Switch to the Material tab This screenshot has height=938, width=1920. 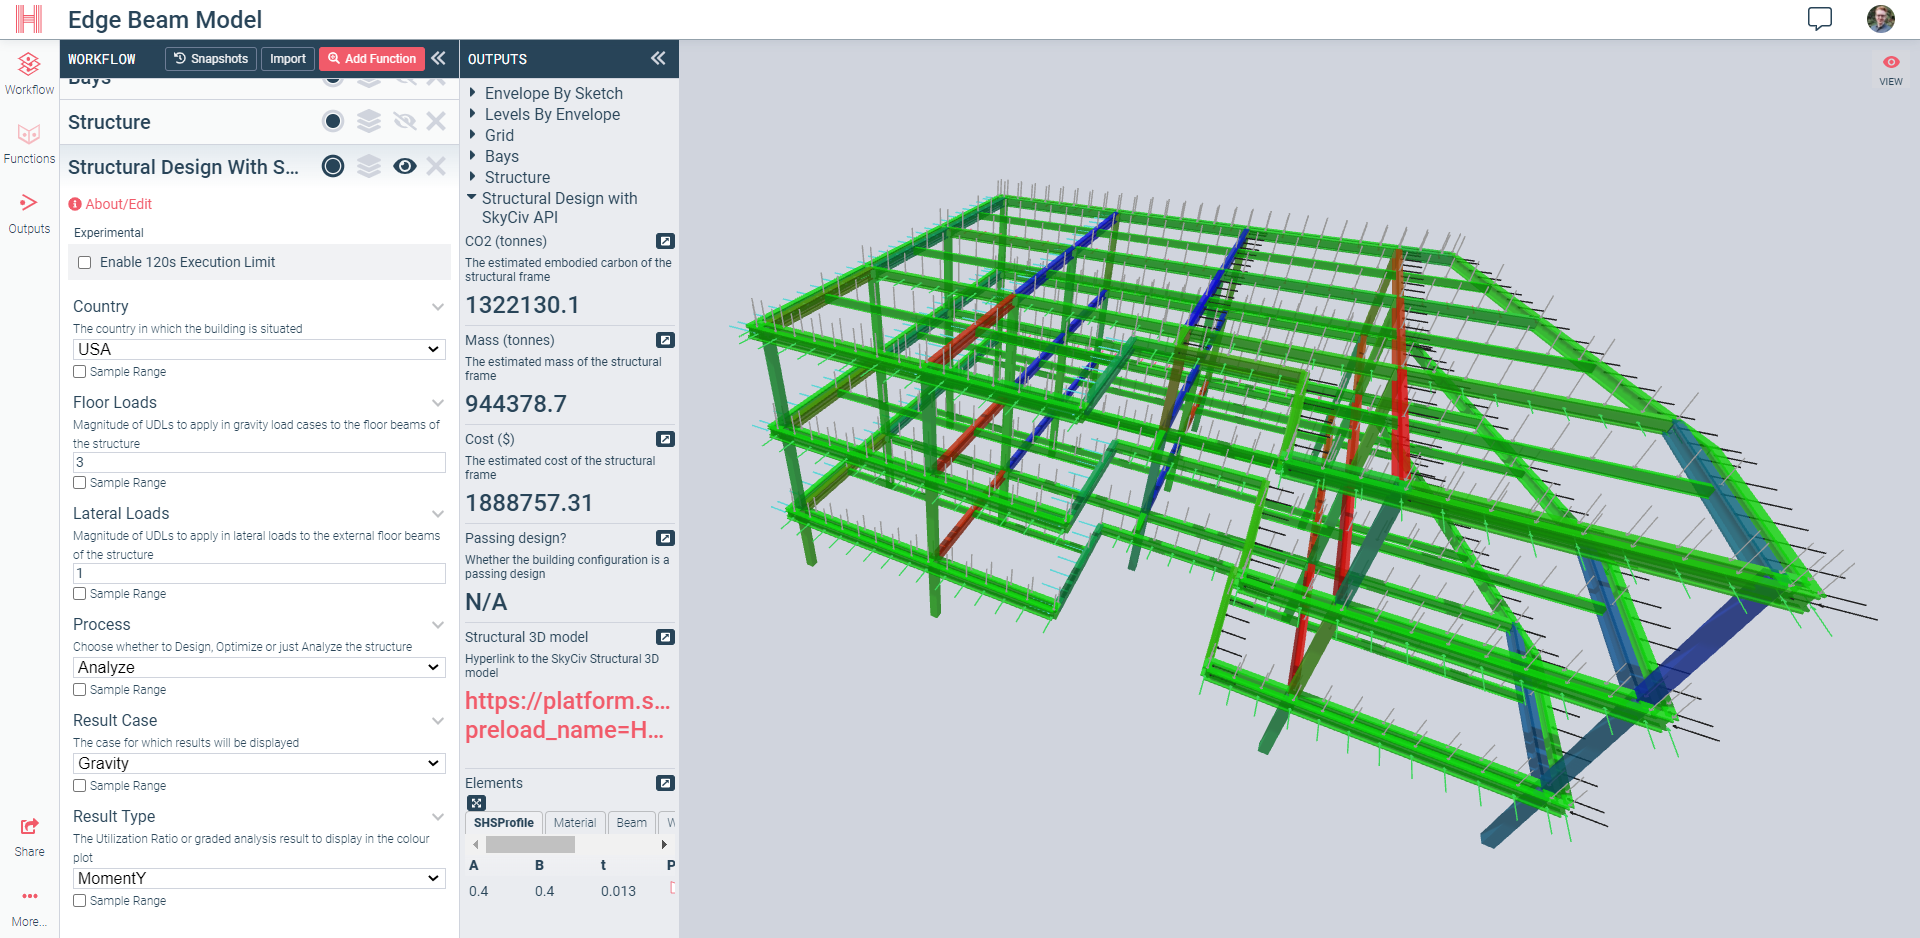point(574,823)
